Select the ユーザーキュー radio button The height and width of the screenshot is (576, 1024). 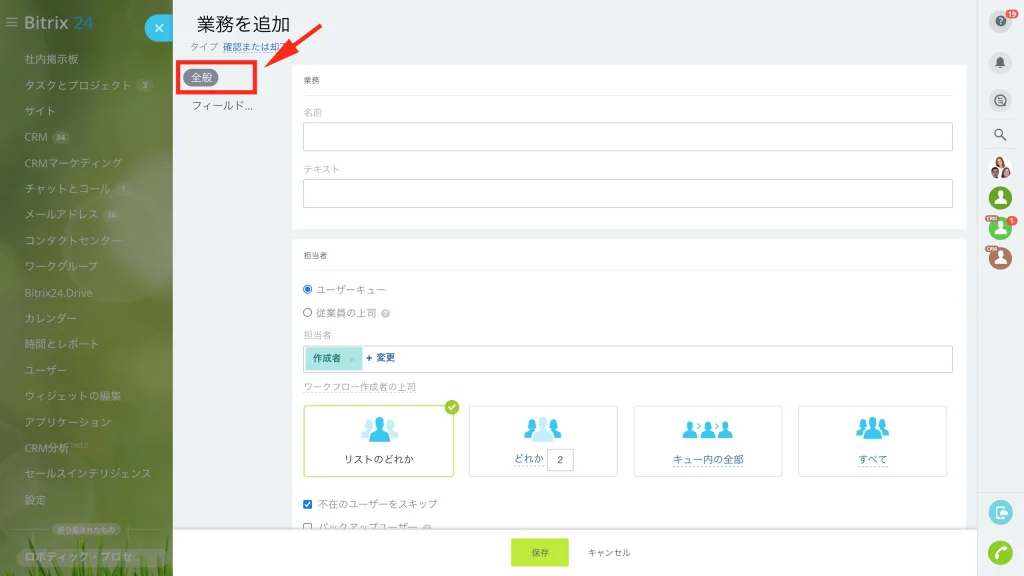[x=308, y=289]
